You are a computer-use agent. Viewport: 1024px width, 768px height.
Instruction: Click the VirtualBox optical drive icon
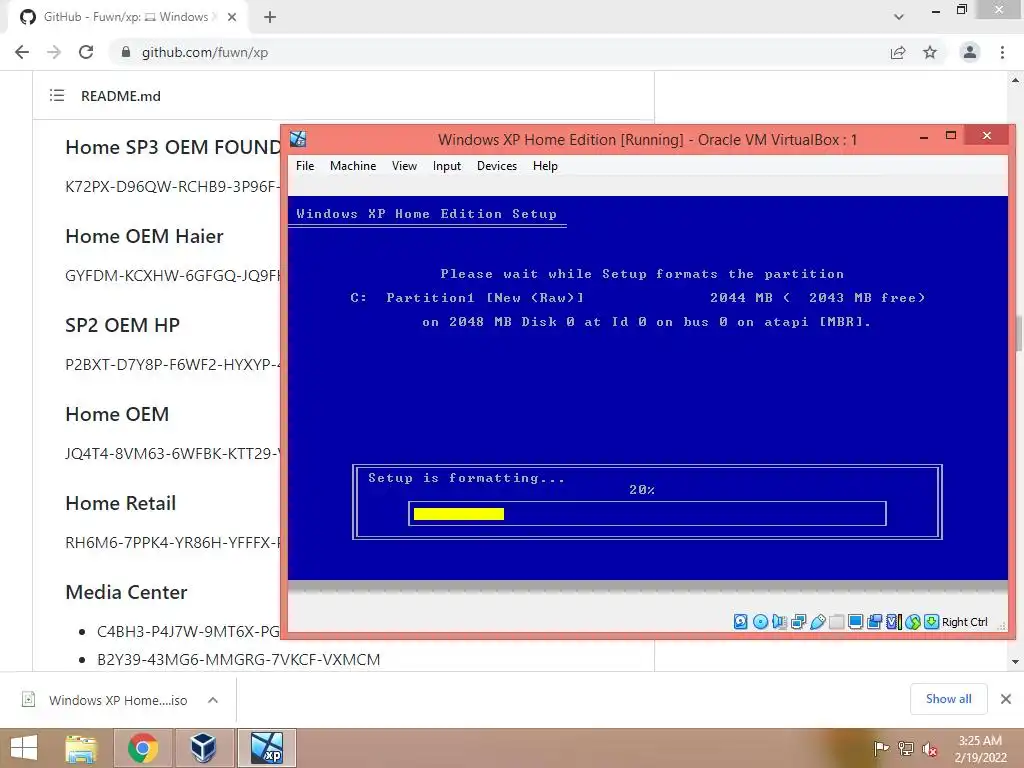[x=760, y=622]
